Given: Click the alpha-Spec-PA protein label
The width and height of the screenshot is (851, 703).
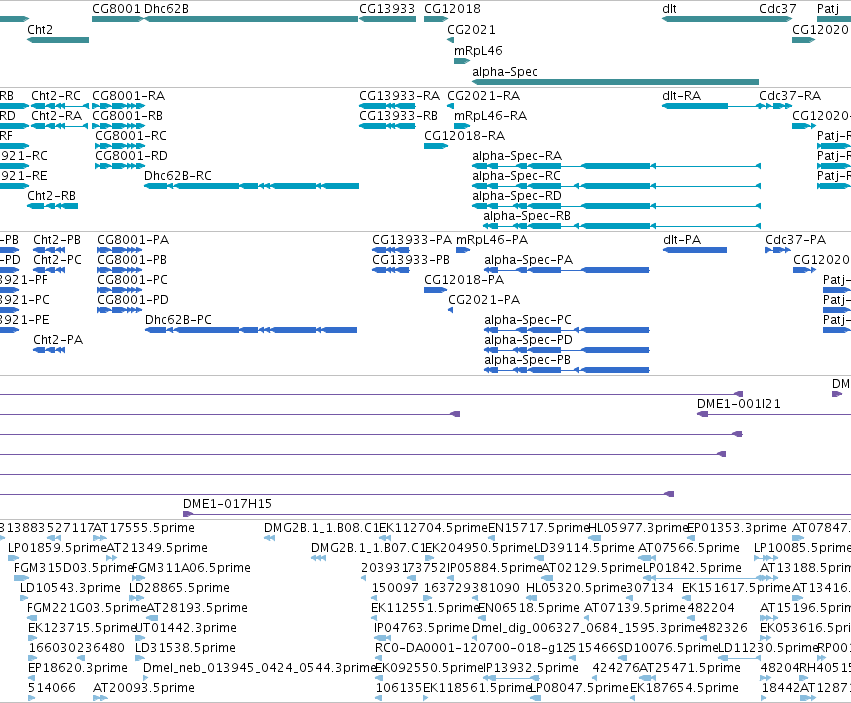Looking at the screenshot, I should [529, 261].
